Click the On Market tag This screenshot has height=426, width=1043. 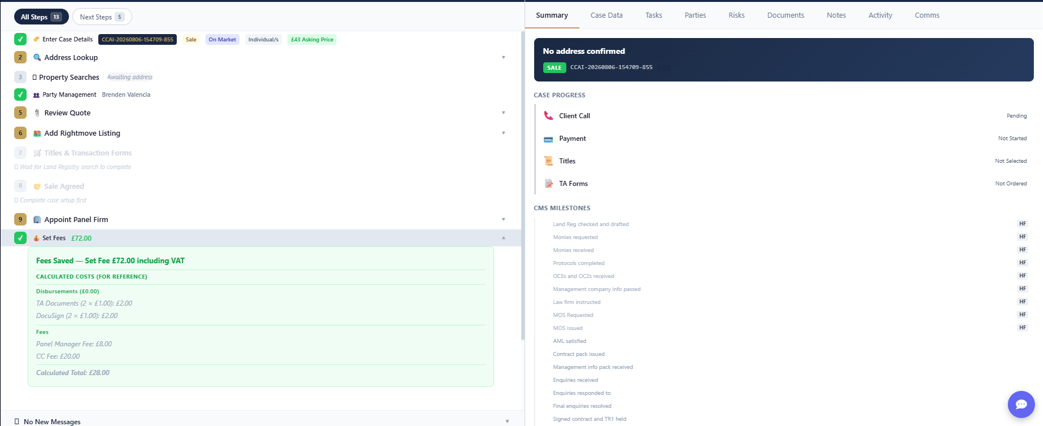pyautogui.click(x=222, y=39)
